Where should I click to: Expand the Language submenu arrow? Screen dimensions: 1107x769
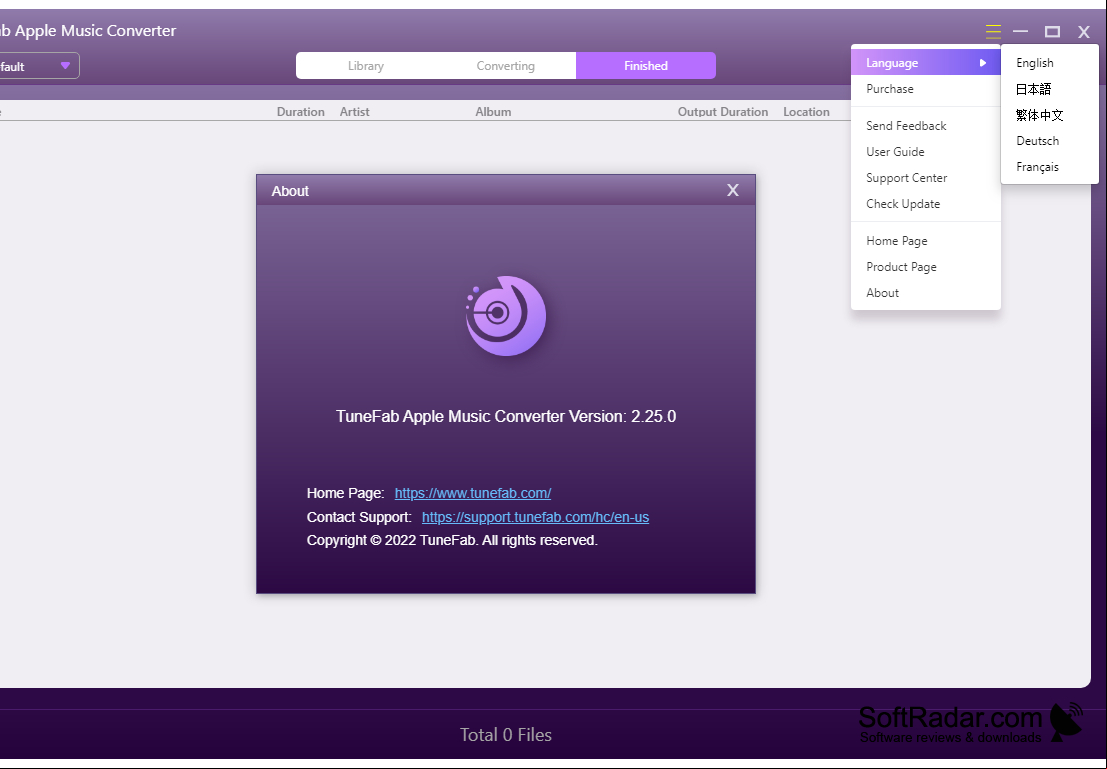(983, 63)
